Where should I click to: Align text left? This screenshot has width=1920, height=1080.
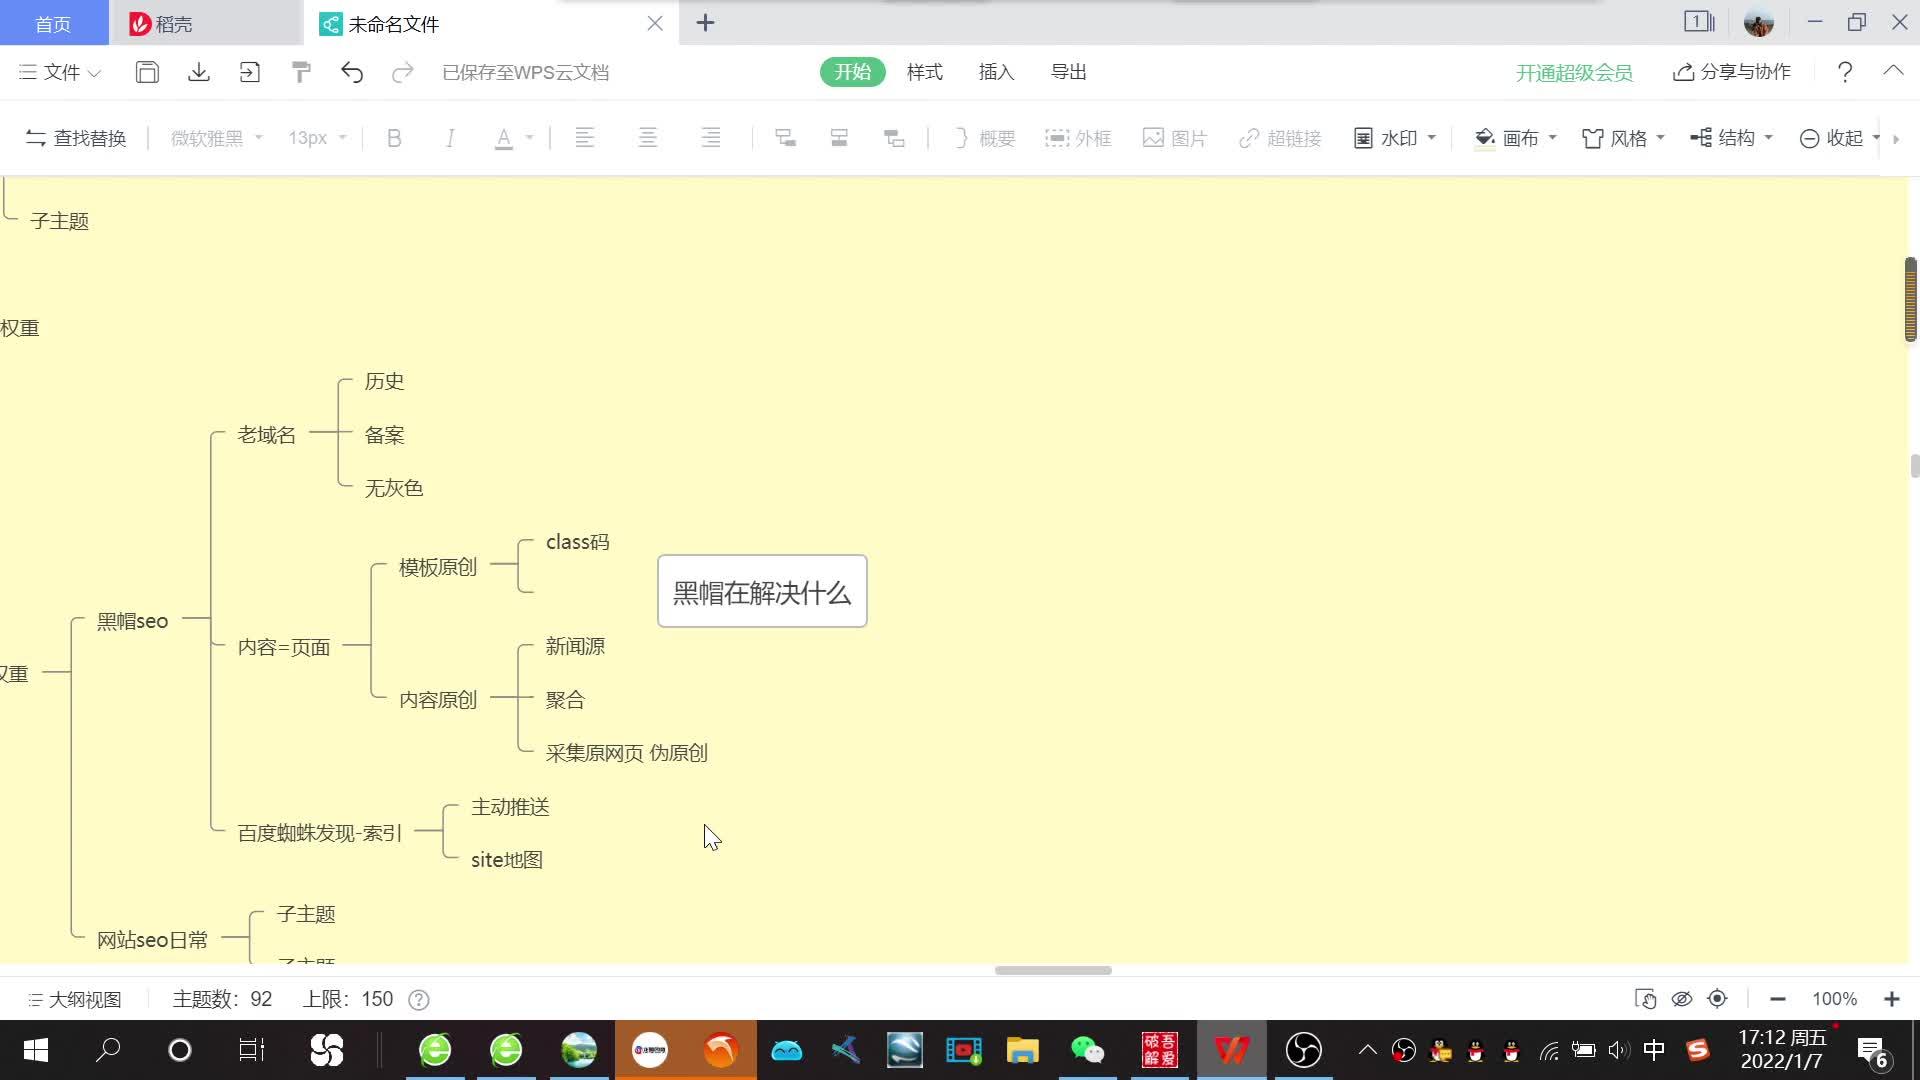point(585,138)
